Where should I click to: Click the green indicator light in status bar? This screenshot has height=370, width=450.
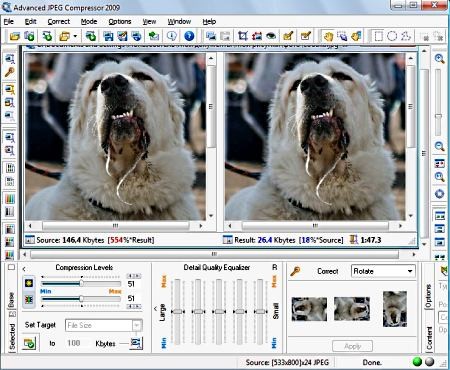(x=417, y=362)
